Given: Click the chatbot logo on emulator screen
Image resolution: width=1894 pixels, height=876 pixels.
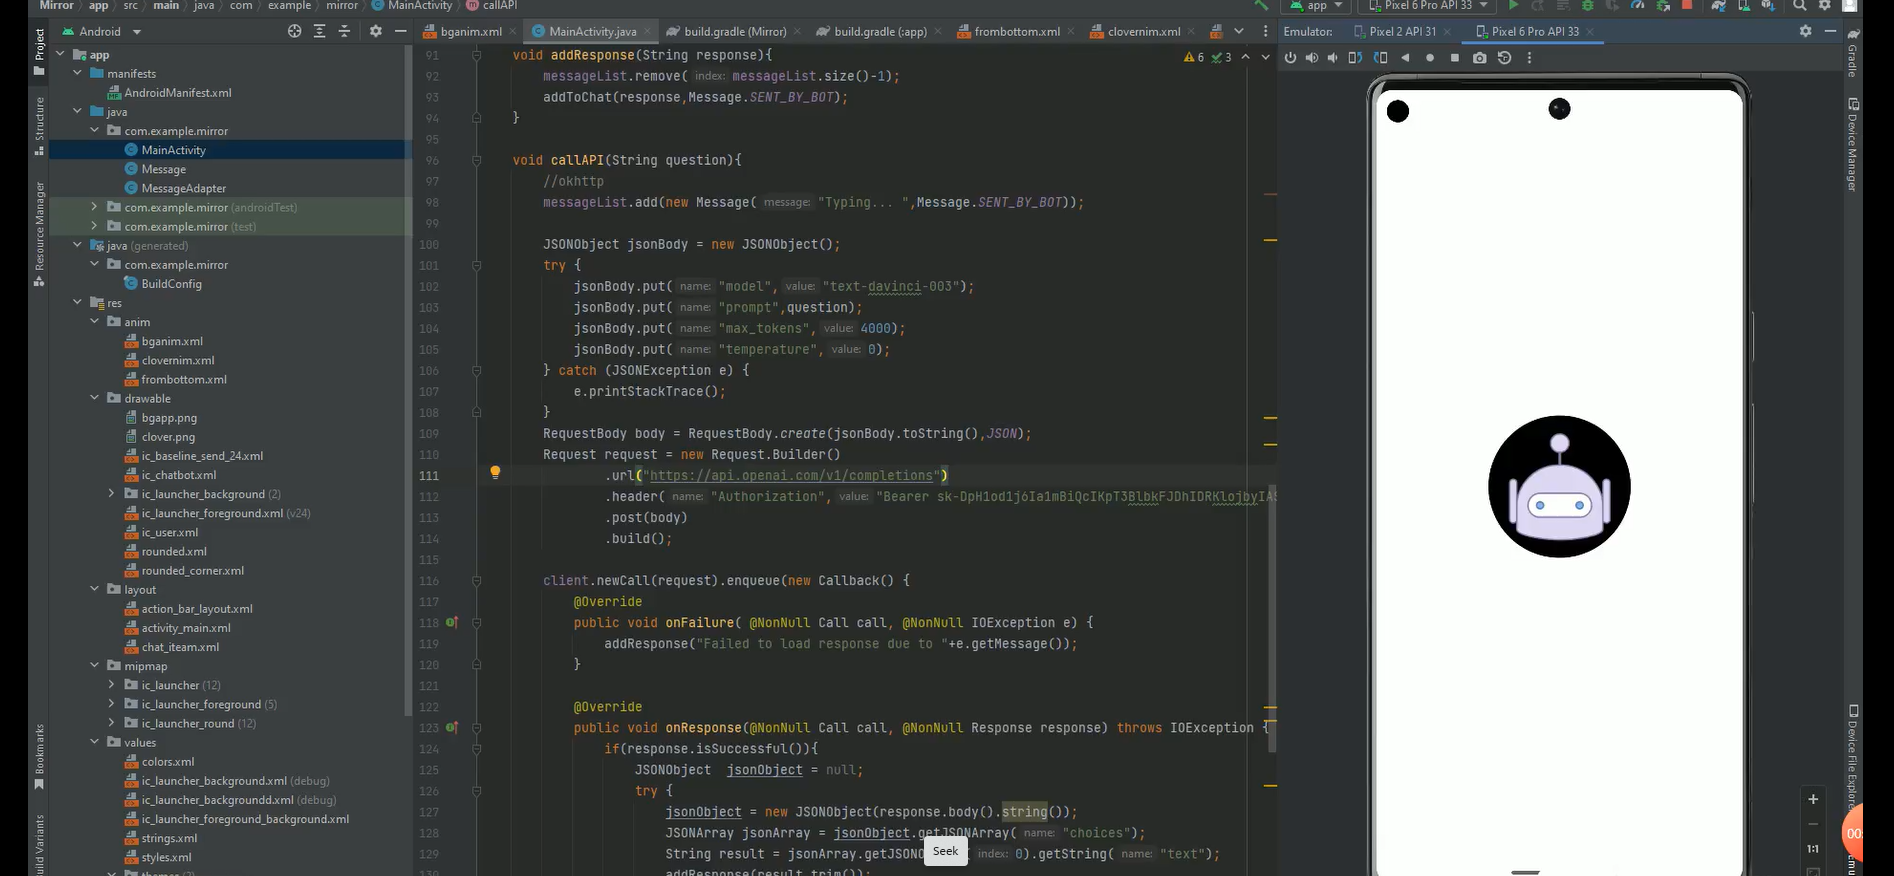Looking at the screenshot, I should click(x=1558, y=487).
